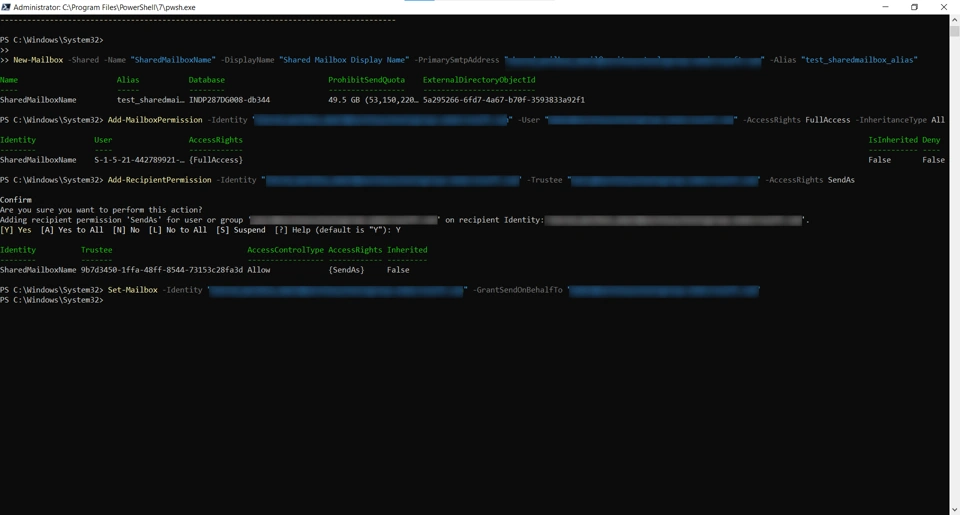
Task: Click the ProhibitSendQuota column header
Action: coord(366,80)
